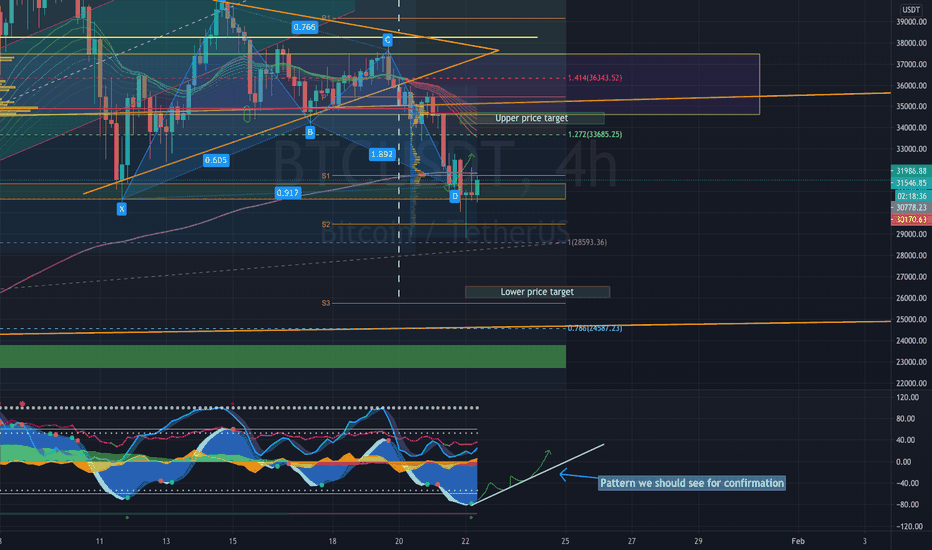
Task: Click the 0.605 ratio label
Action: click(x=216, y=160)
